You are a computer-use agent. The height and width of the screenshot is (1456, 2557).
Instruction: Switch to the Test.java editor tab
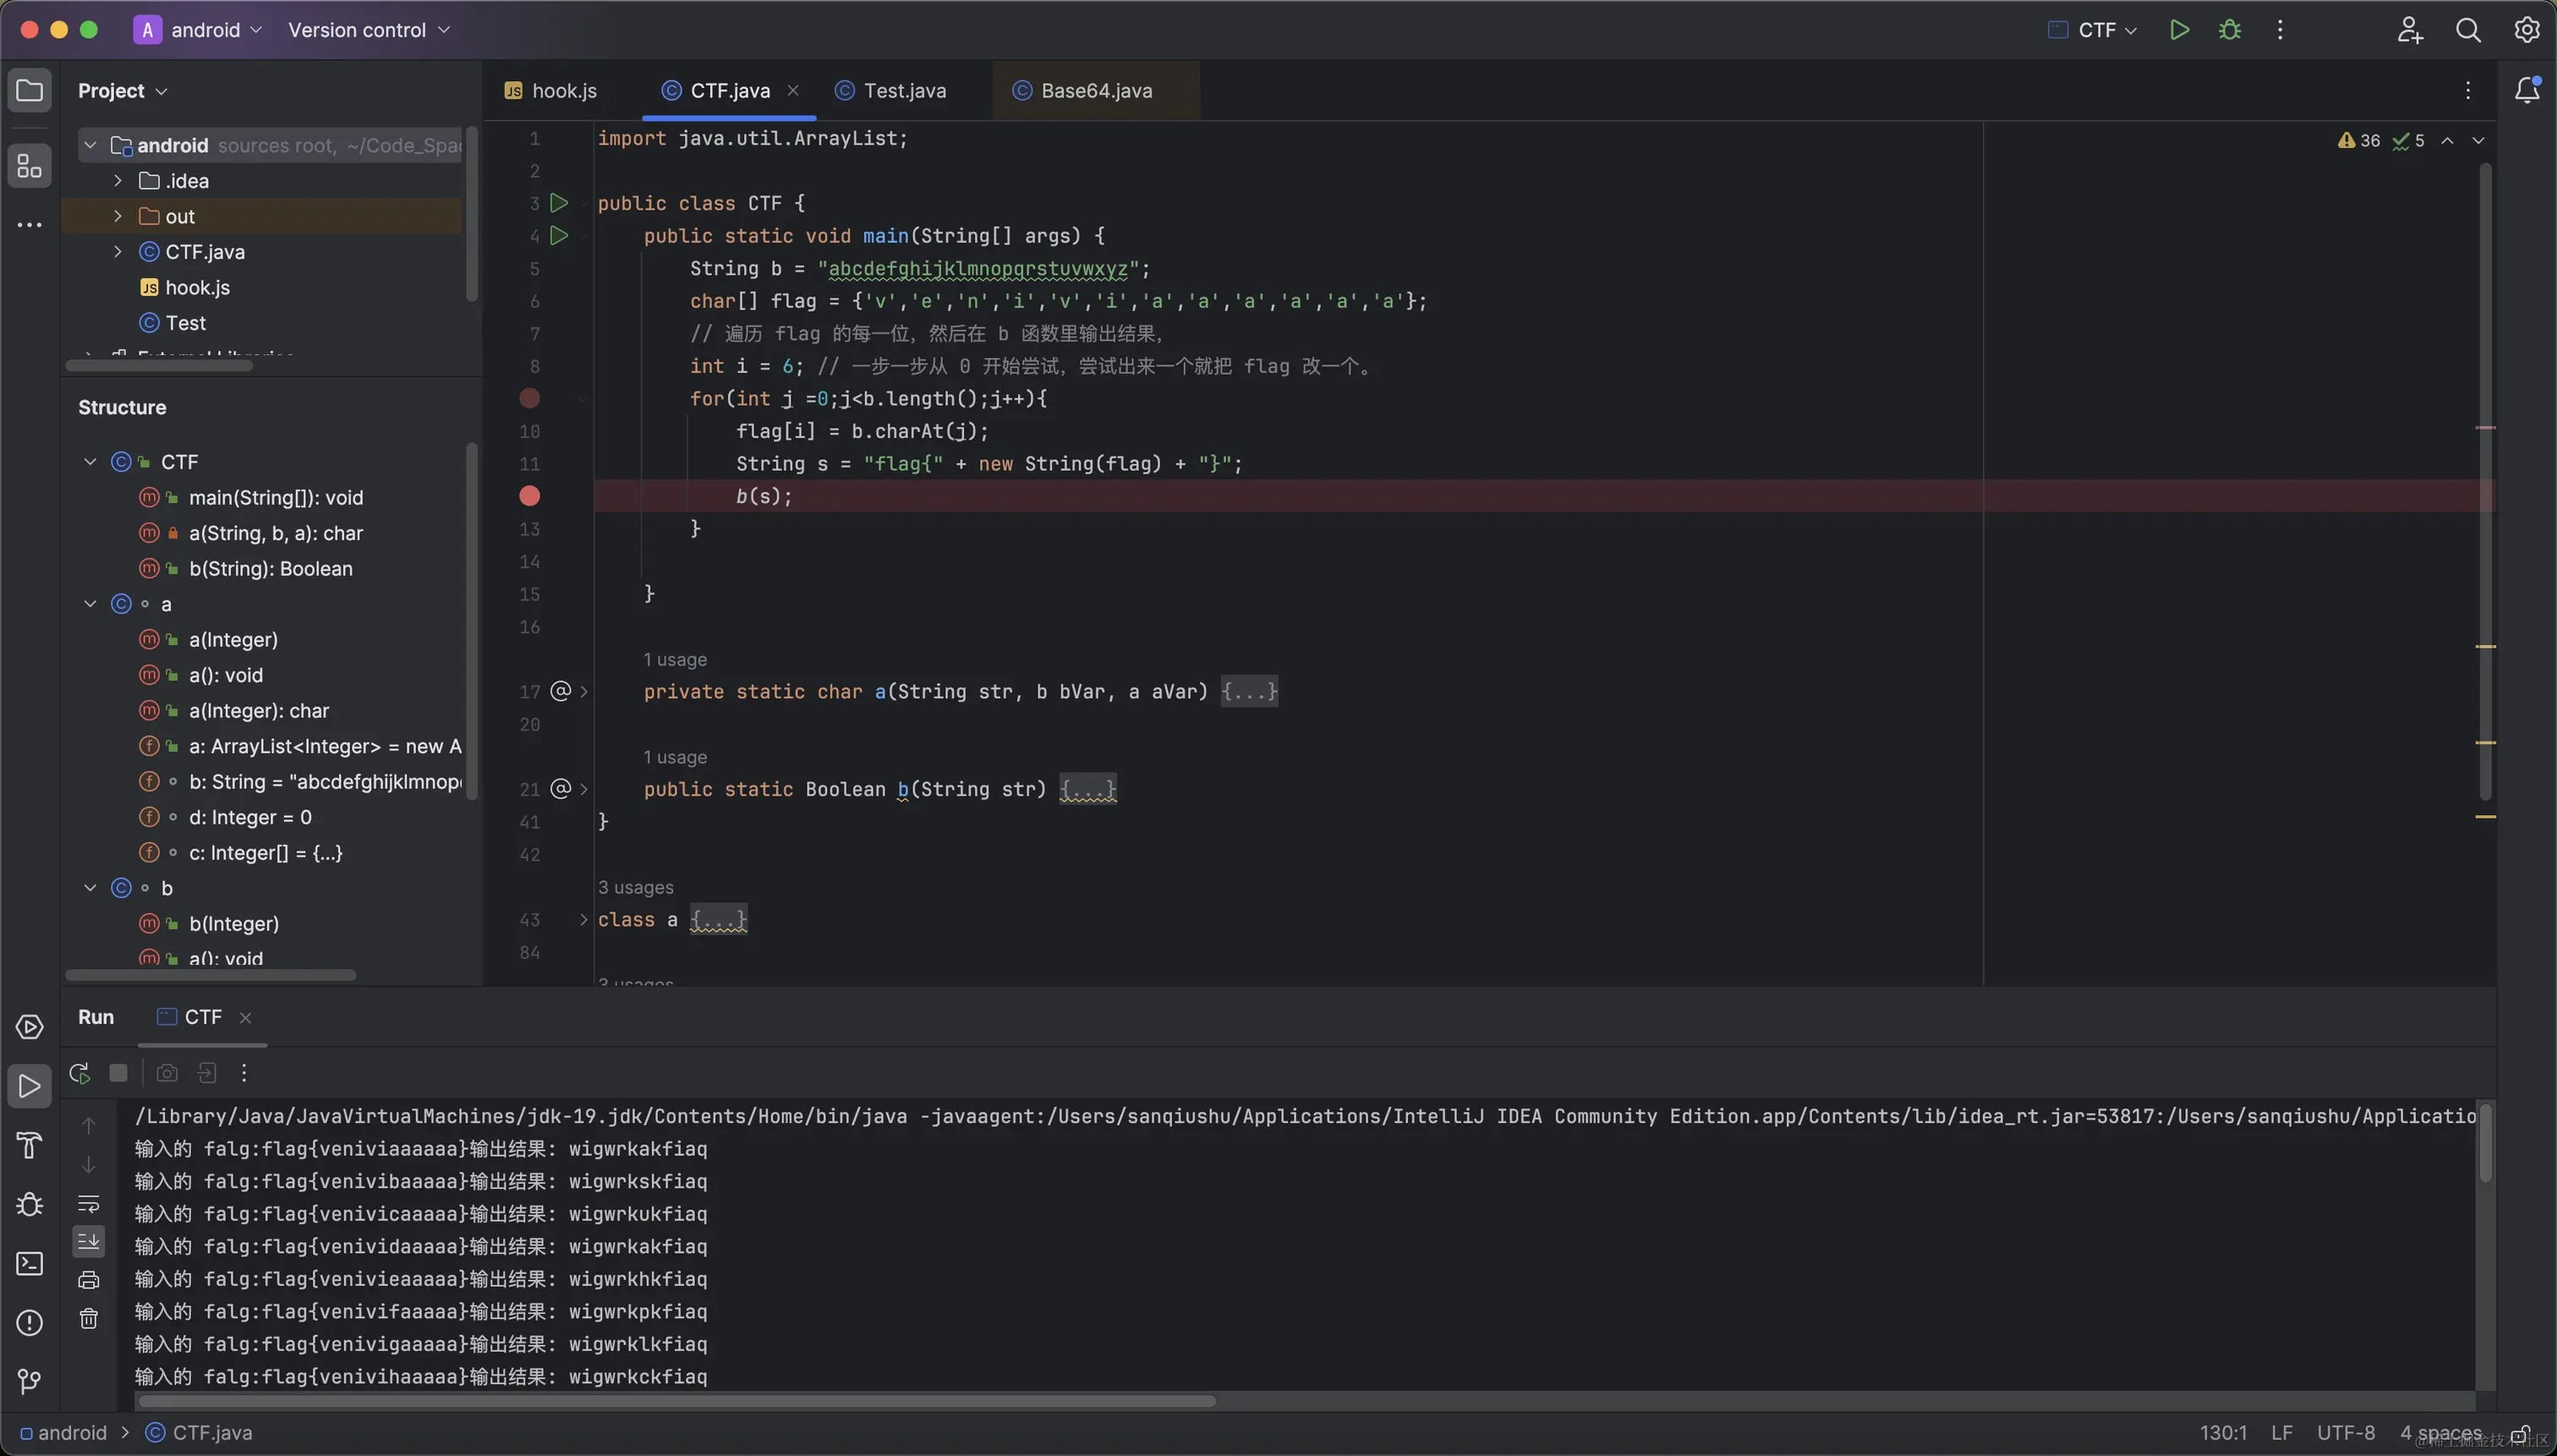903,91
